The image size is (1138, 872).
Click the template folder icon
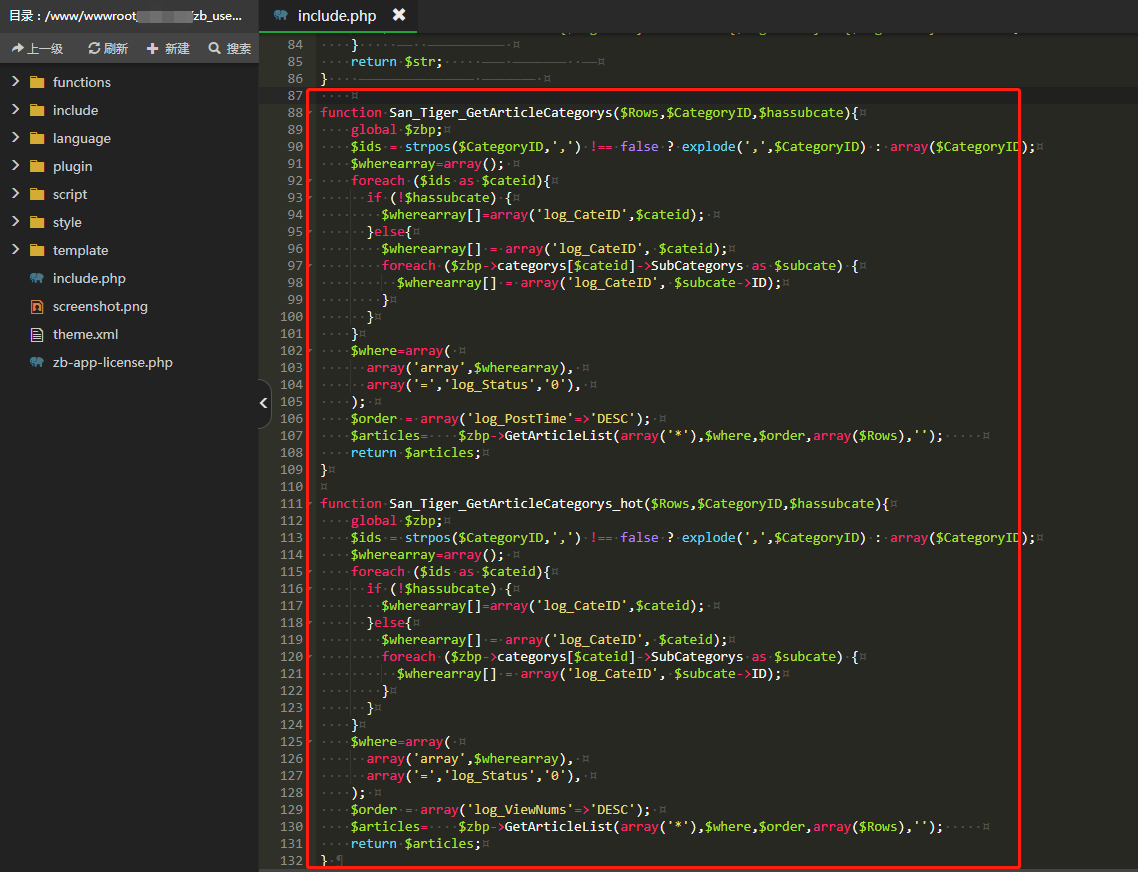coord(37,250)
